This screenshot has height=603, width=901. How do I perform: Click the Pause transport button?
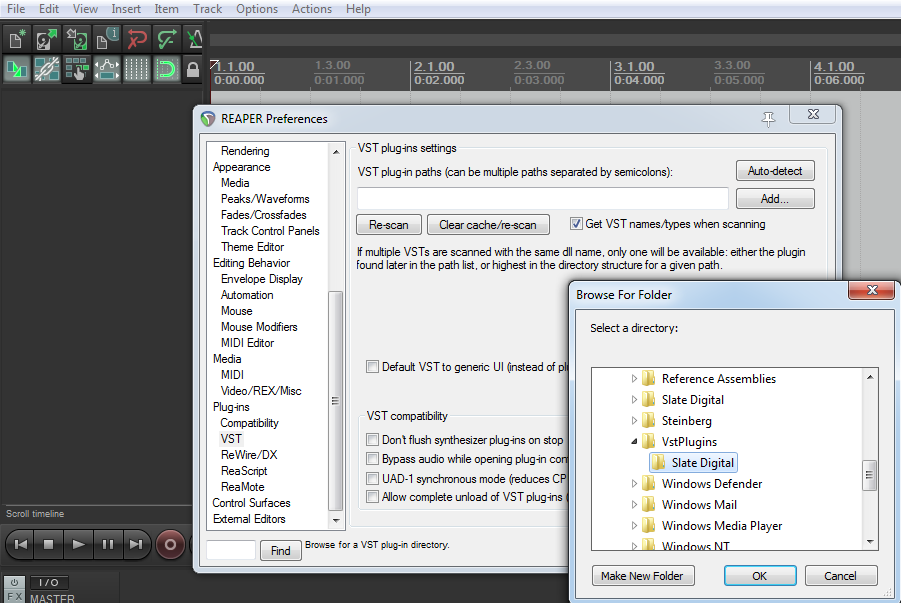click(x=107, y=544)
